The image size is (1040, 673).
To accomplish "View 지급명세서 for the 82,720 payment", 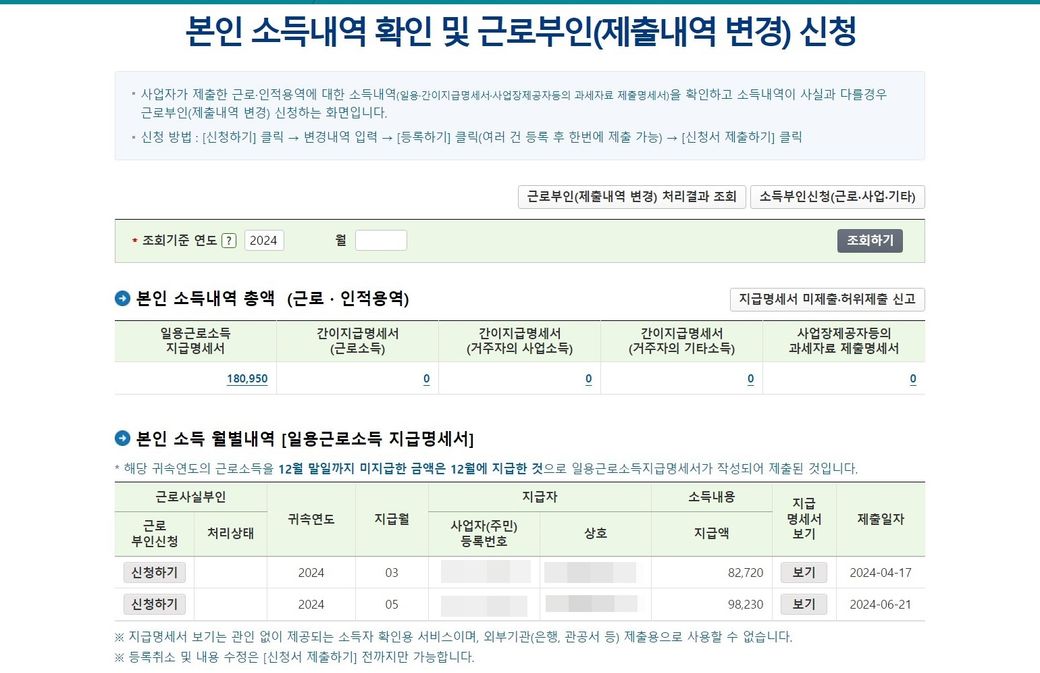I will [803, 573].
